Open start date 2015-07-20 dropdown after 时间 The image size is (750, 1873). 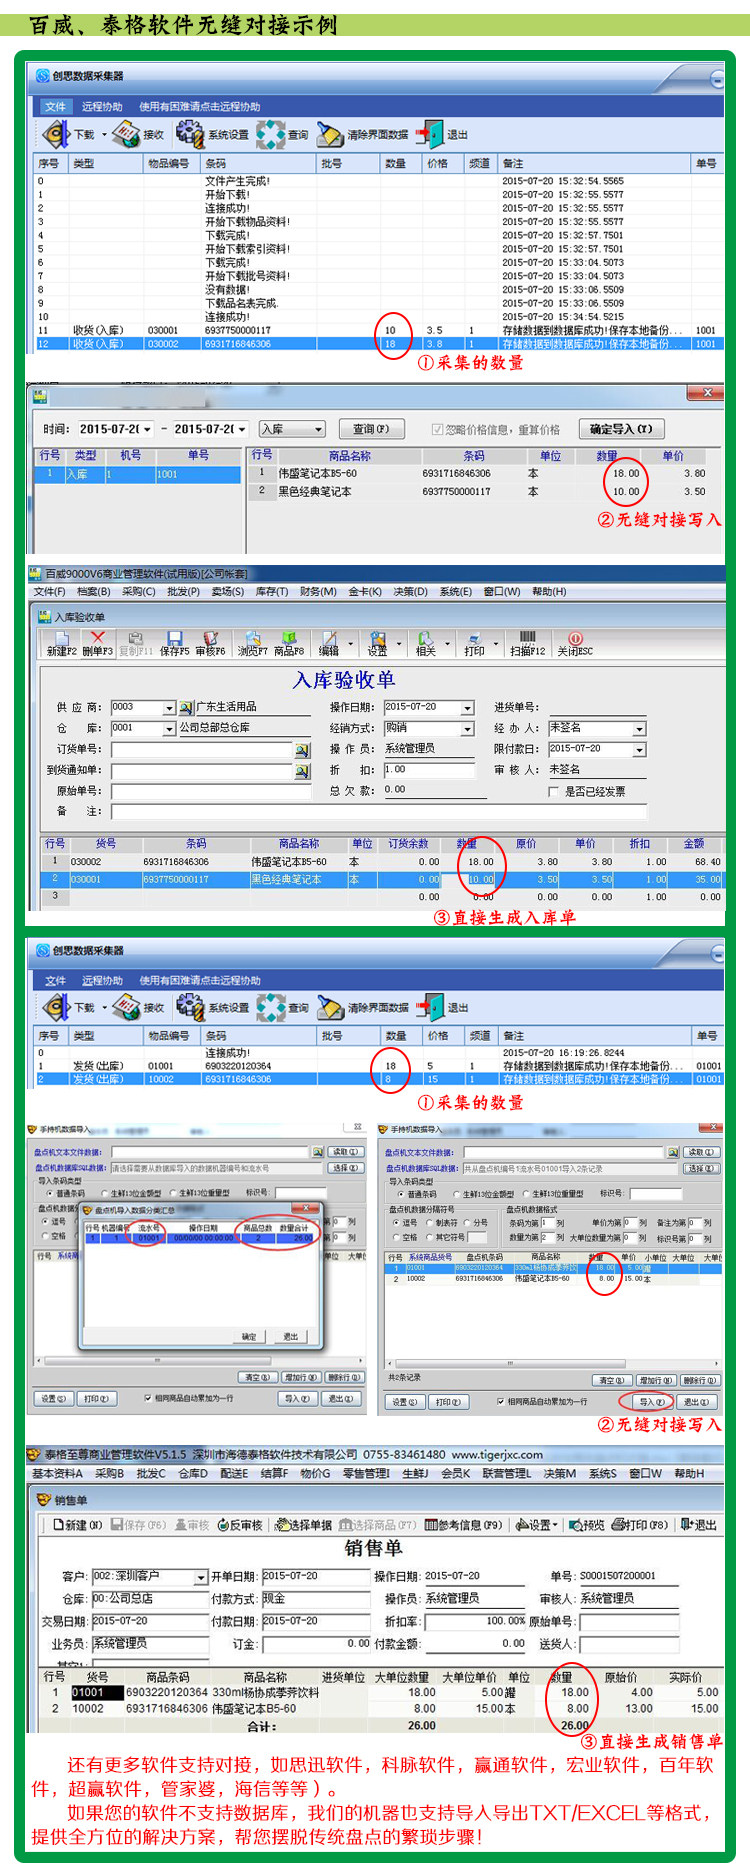click(x=147, y=429)
